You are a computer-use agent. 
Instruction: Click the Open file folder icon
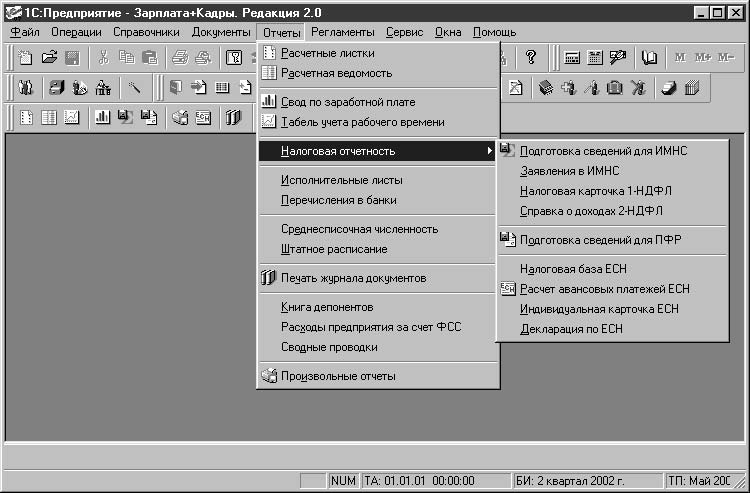(x=48, y=58)
